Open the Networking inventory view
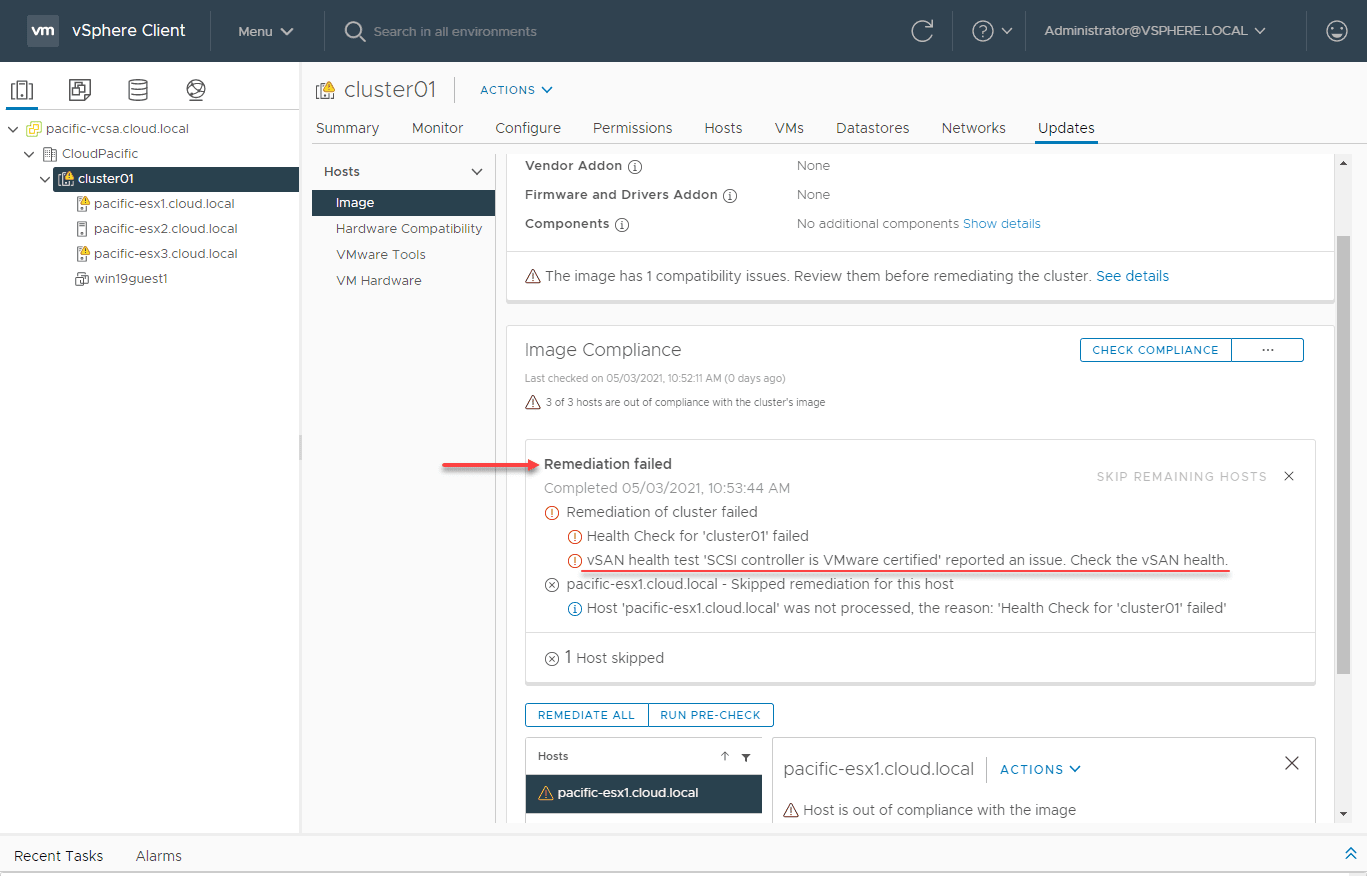This screenshot has height=876, width=1367. [x=196, y=90]
